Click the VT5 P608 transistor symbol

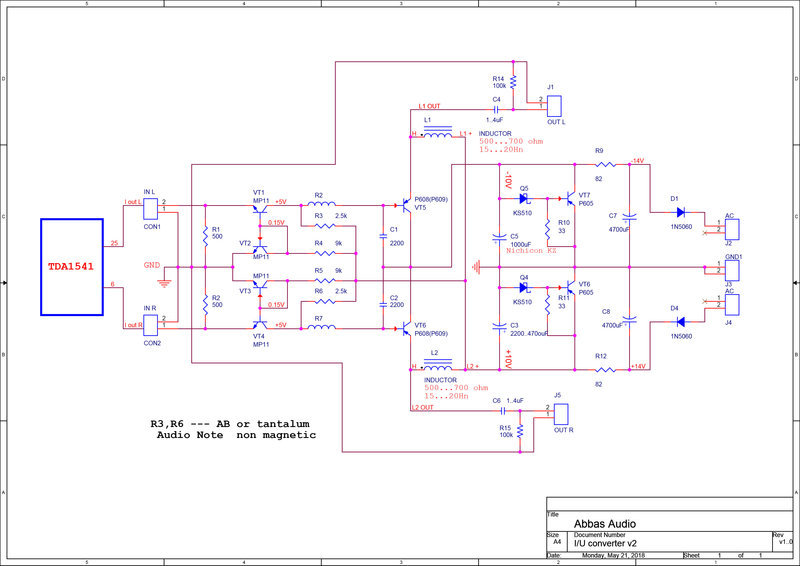(x=405, y=205)
